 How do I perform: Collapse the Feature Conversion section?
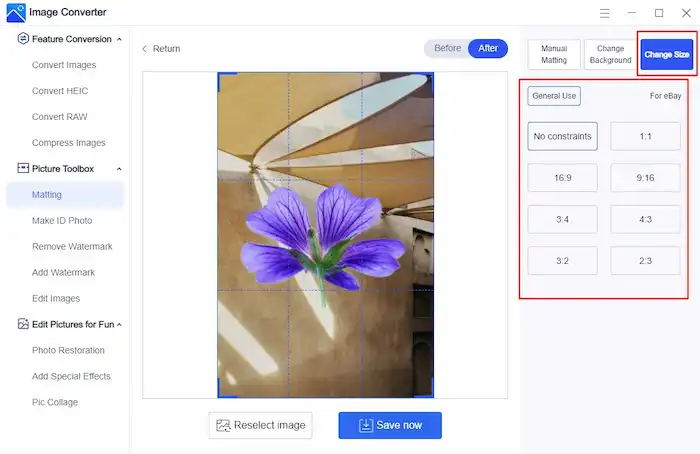(120, 39)
